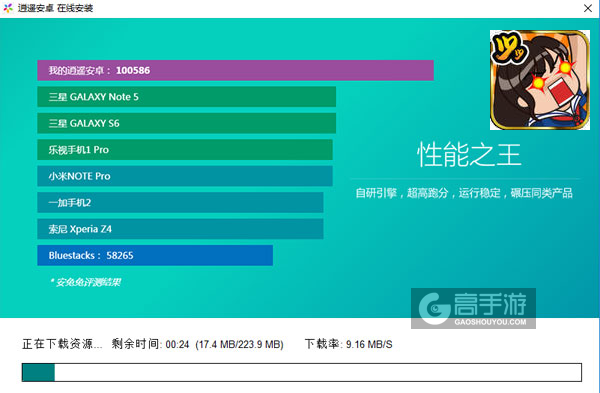The image size is (600, 393).
Task: Close the online installer window
Action: (588, 8)
